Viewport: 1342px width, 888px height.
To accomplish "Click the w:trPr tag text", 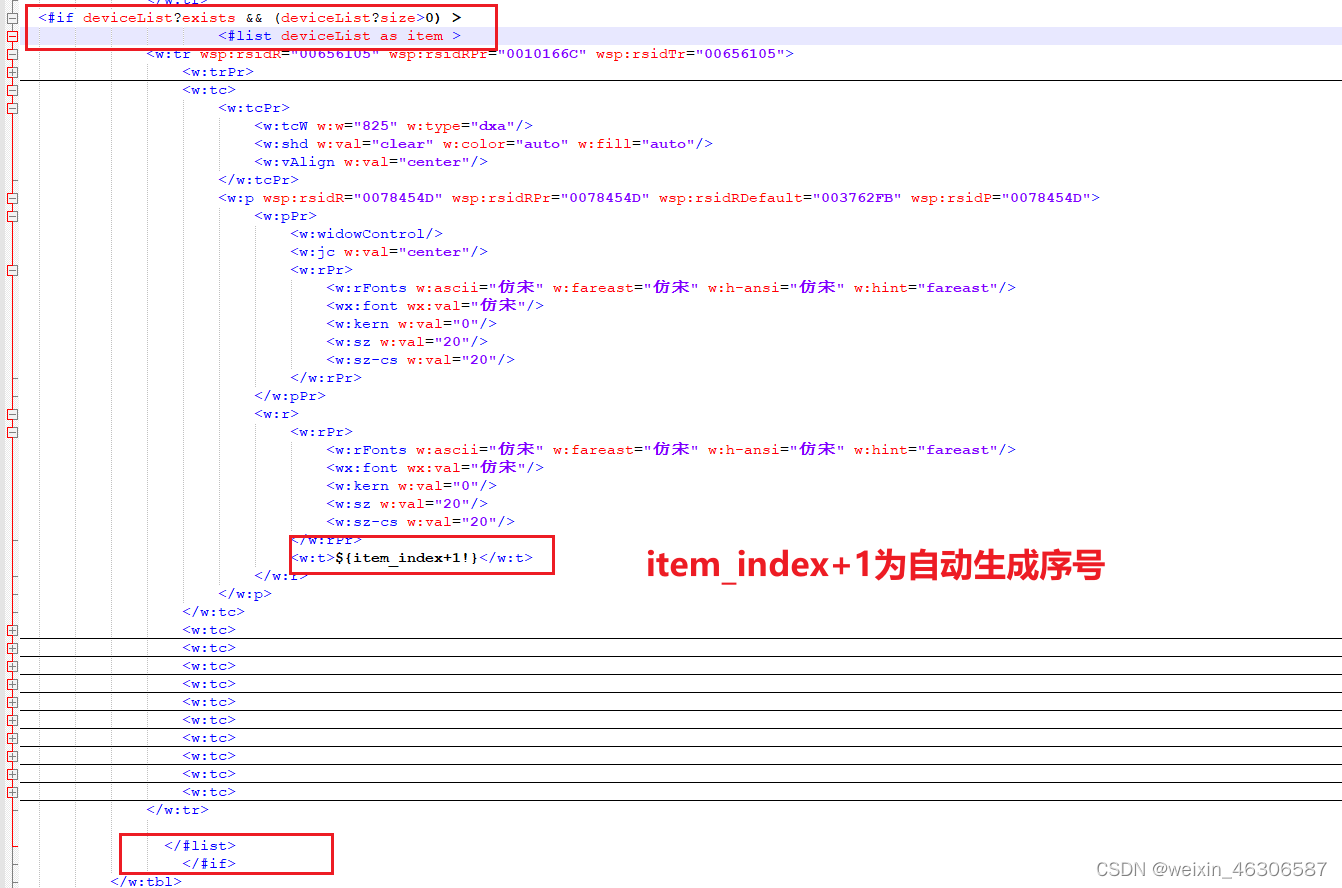I will [x=218, y=72].
